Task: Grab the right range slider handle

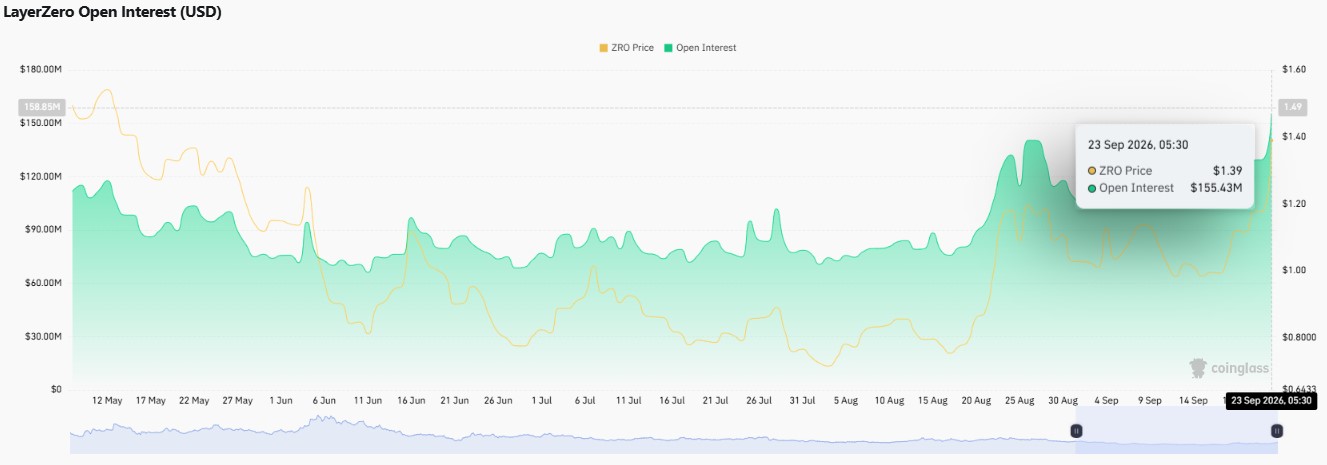Action: tap(1277, 431)
